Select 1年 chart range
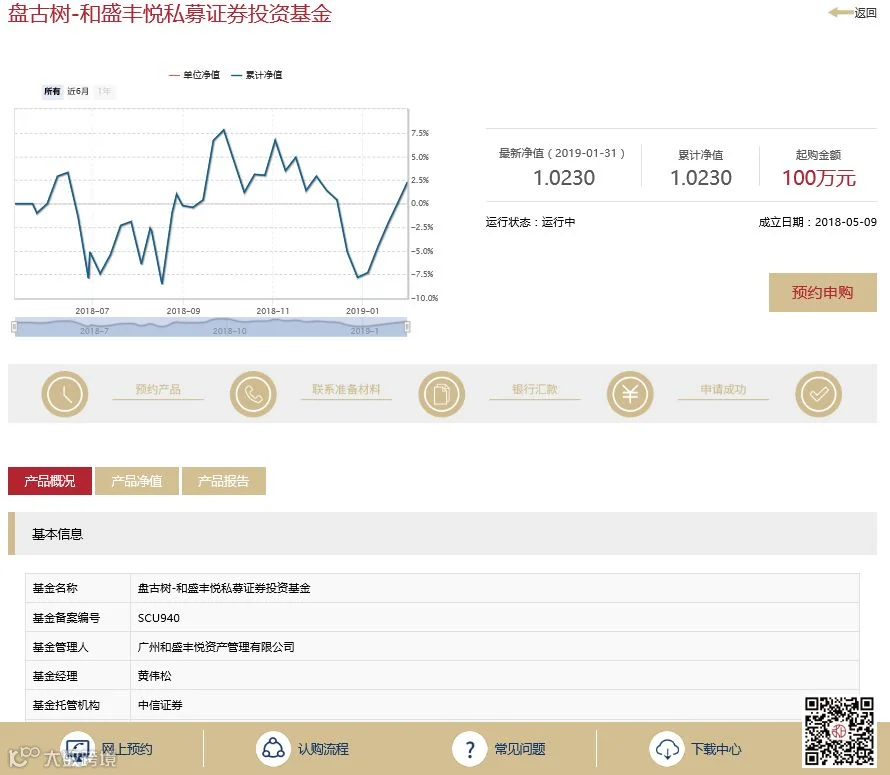890x775 pixels. [104, 91]
